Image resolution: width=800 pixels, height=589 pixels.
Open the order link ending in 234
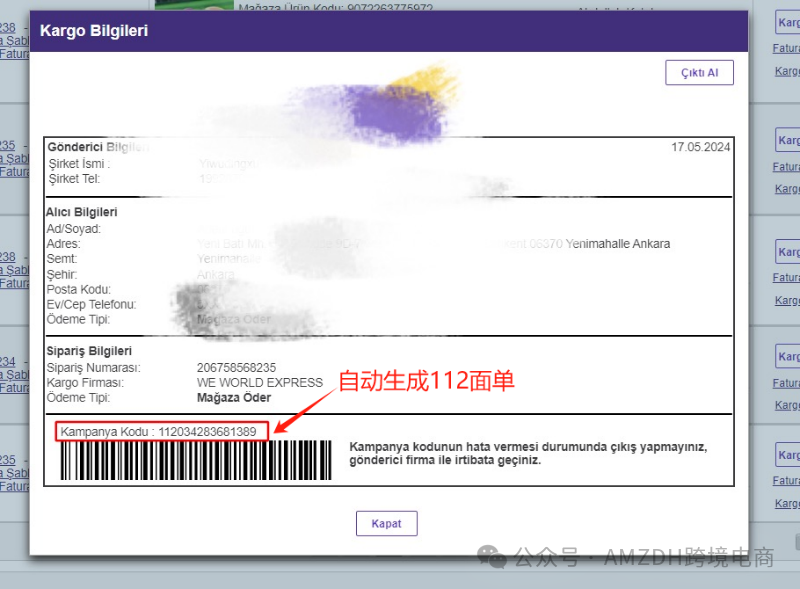[7, 362]
